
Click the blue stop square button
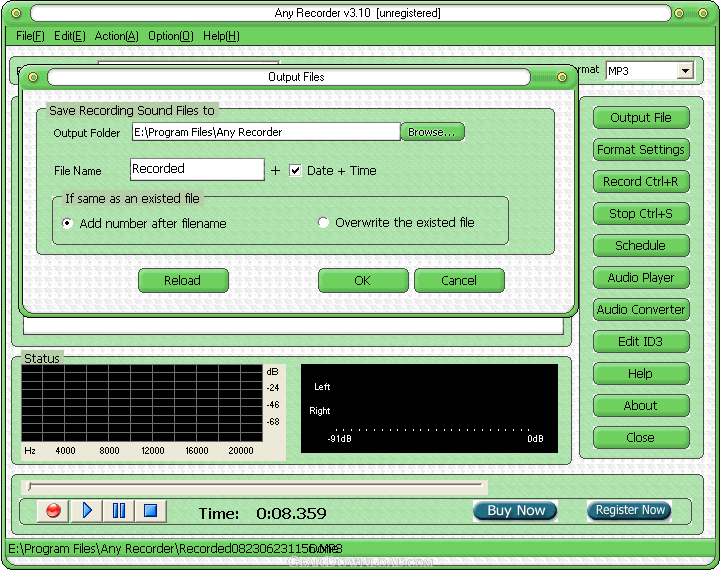151,511
